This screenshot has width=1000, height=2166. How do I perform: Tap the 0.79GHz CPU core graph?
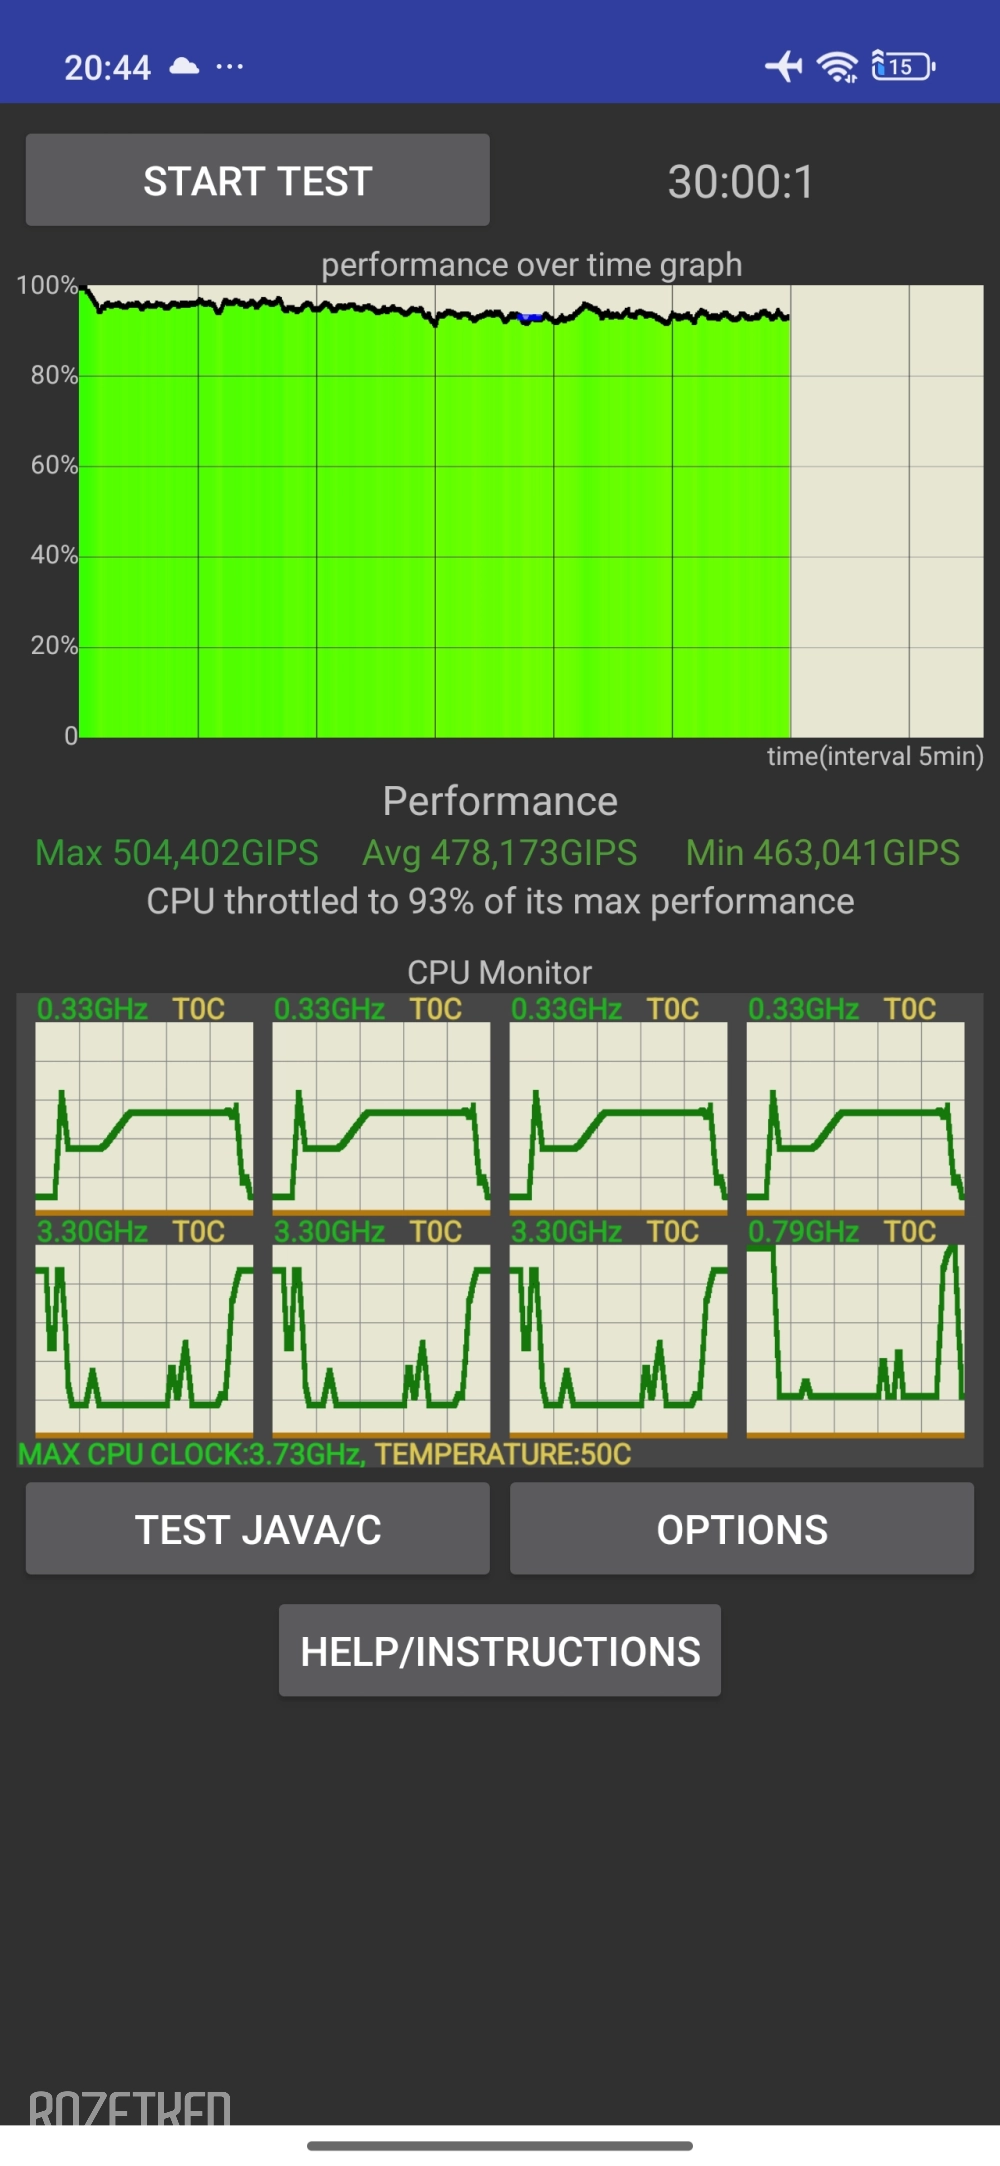855,1339
